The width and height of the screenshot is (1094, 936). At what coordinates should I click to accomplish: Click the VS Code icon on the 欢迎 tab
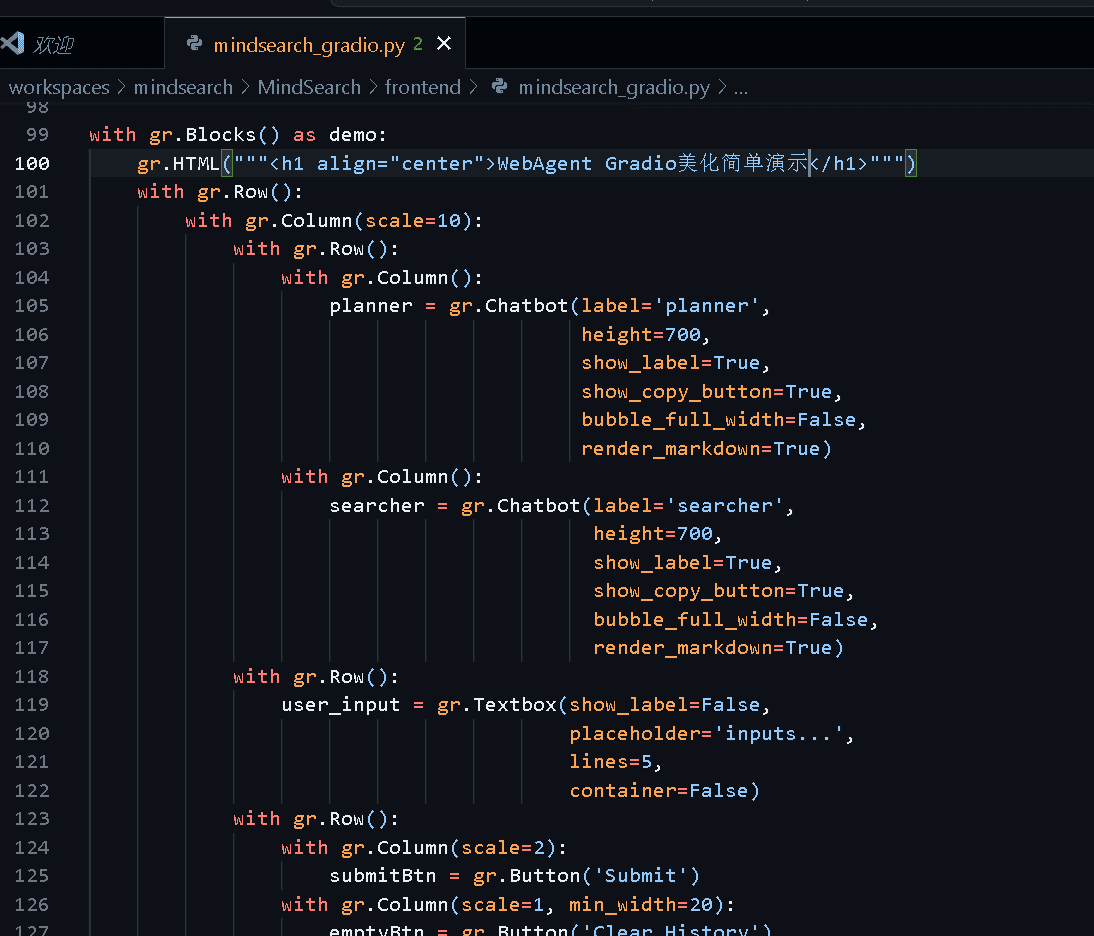[13, 43]
